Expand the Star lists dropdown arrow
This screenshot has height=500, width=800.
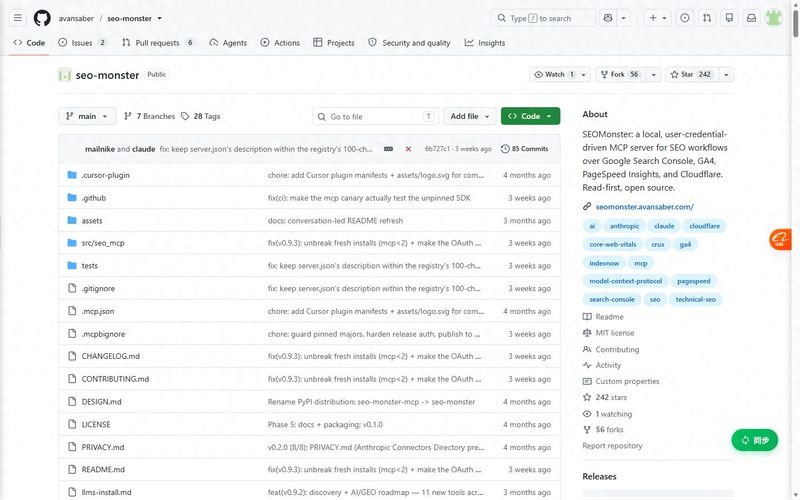[x=726, y=74]
